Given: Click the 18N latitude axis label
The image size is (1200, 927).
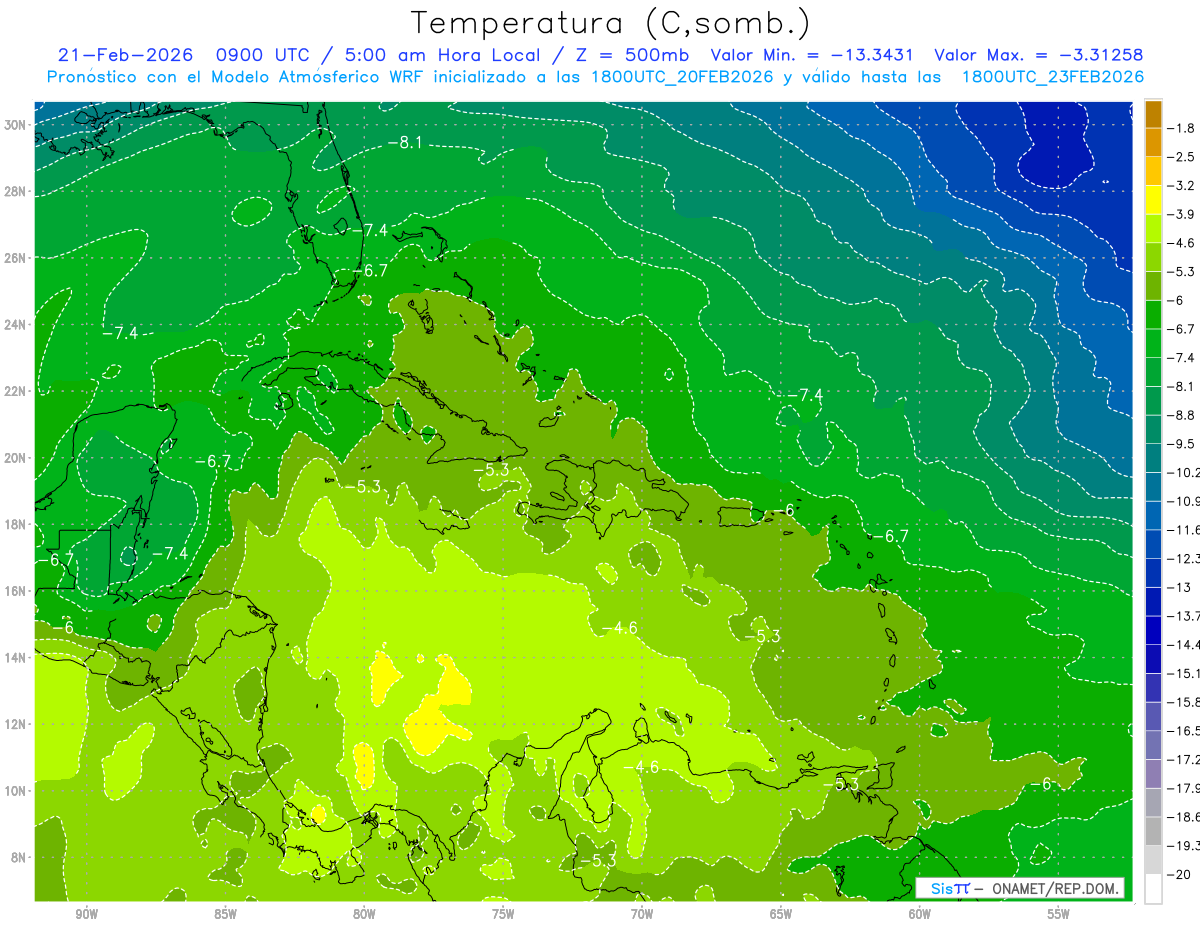Looking at the screenshot, I should click(x=17, y=524).
